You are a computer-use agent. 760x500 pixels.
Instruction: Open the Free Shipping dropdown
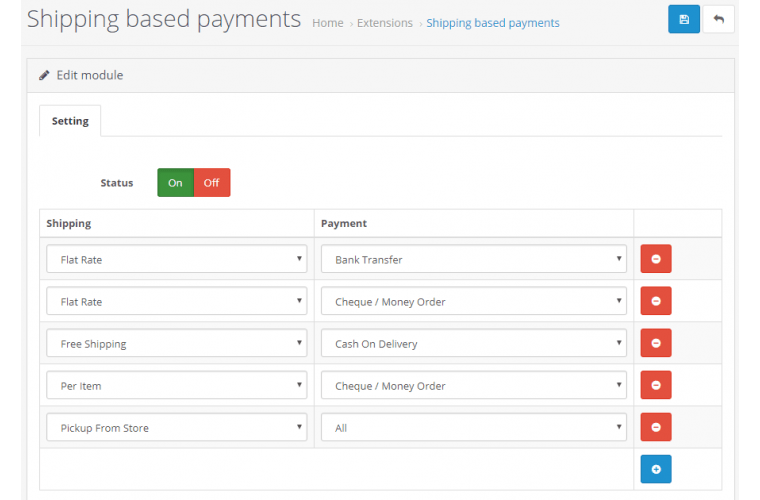coord(177,343)
